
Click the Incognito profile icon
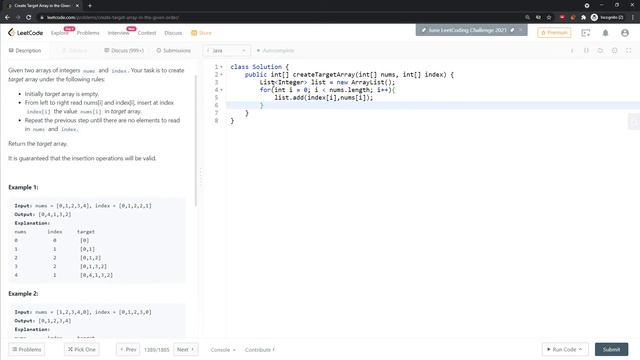[594, 17]
